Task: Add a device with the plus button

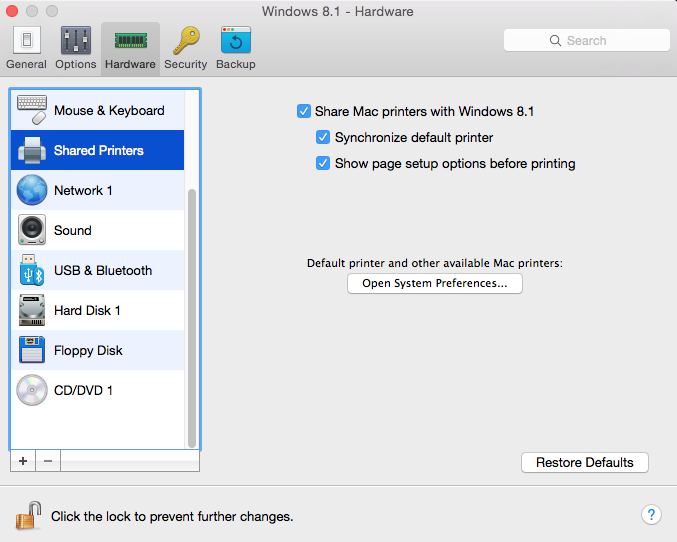Action: coord(23,461)
